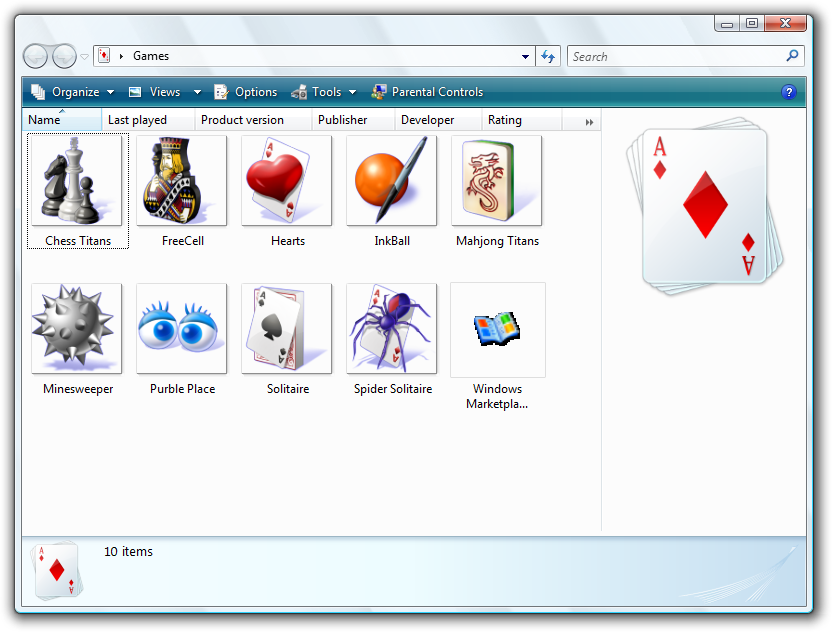Viewport: 832px width, 632px height.
Task: Close the Games window
Action: tap(786, 23)
